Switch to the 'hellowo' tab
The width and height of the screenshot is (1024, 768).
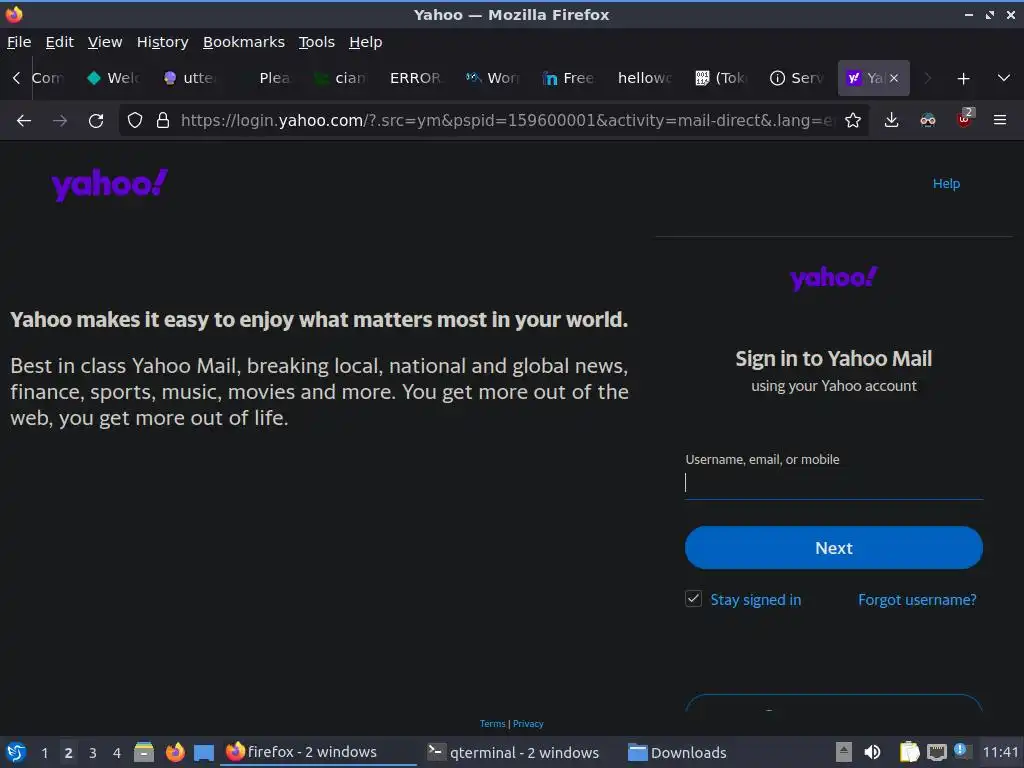[645, 78]
